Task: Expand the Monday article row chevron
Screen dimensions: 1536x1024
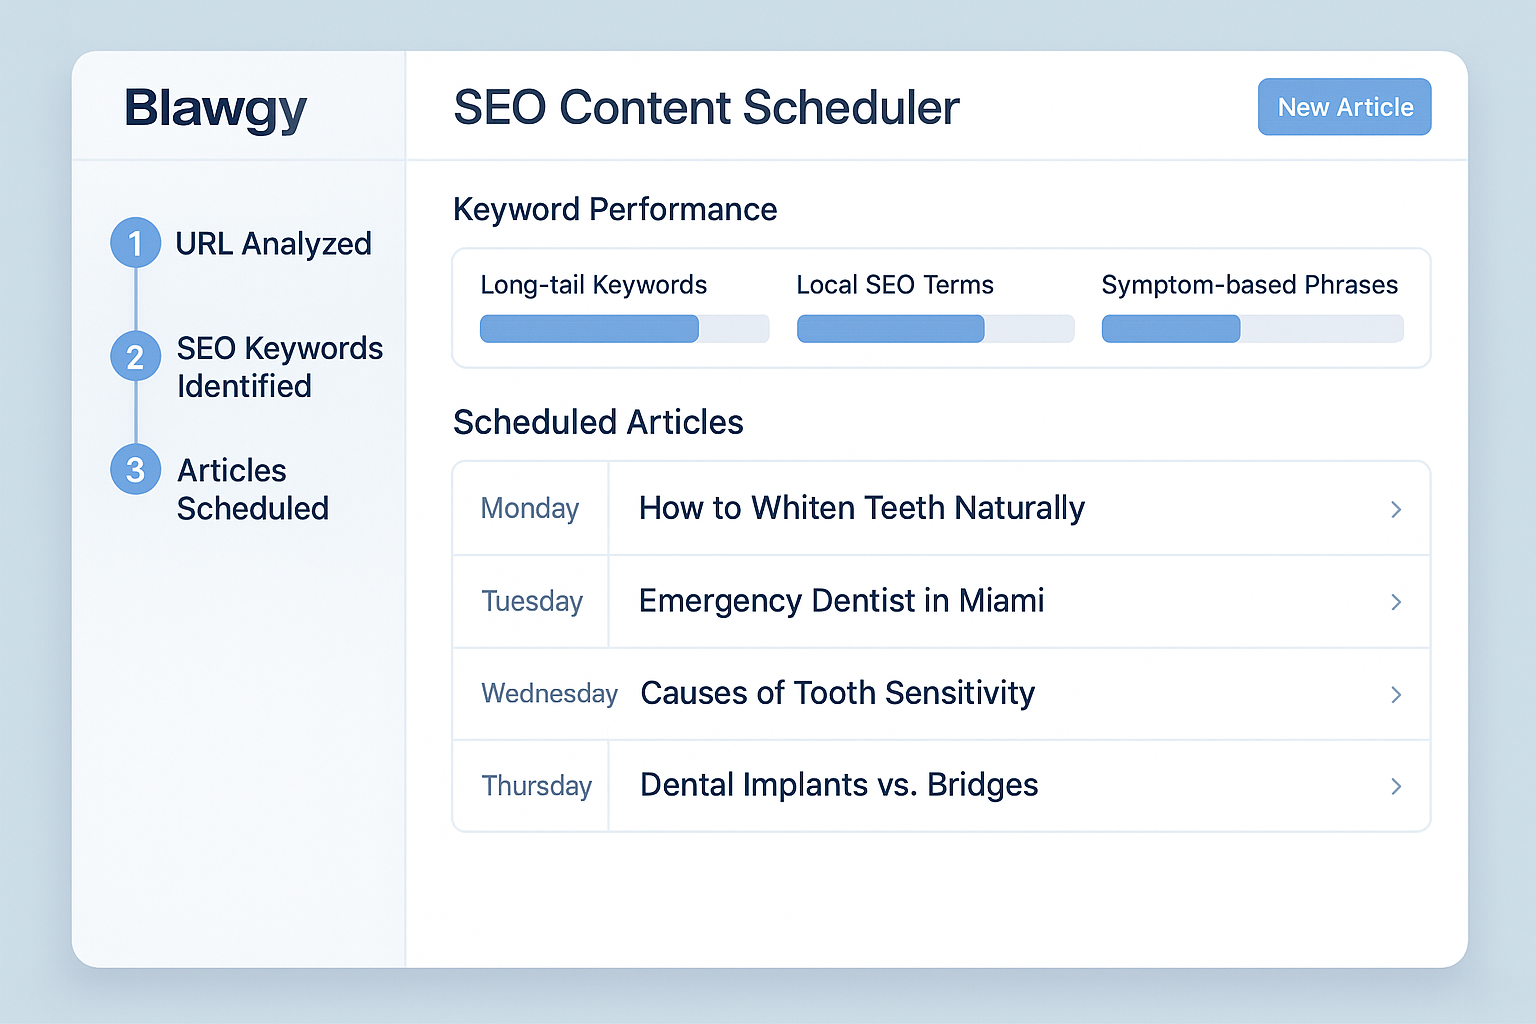Action: point(1396,509)
